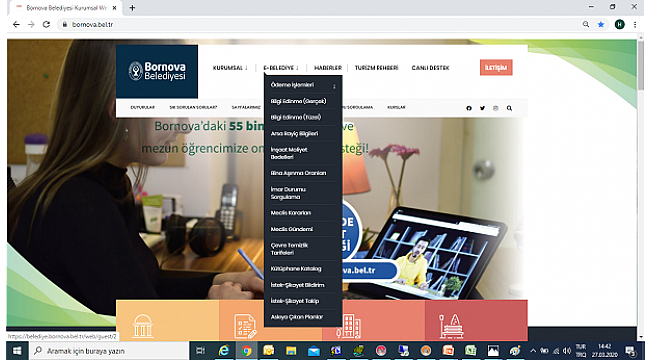Click the website search magnifier icon
Screen dimensions: 650x360
pos(509,108)
